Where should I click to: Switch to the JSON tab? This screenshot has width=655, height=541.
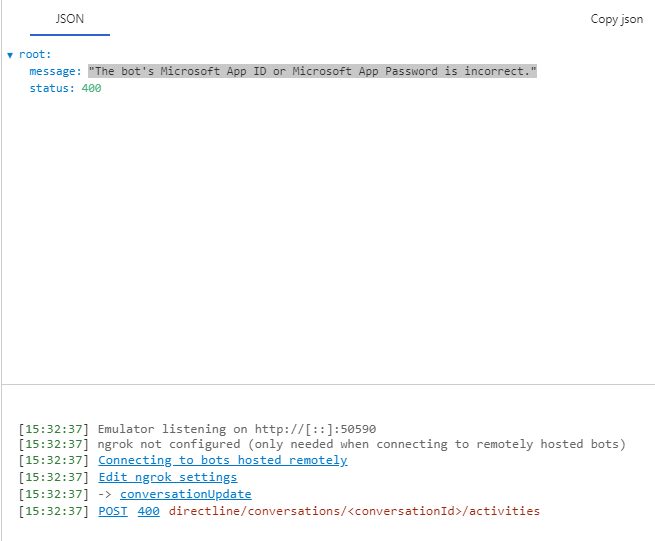70,19
